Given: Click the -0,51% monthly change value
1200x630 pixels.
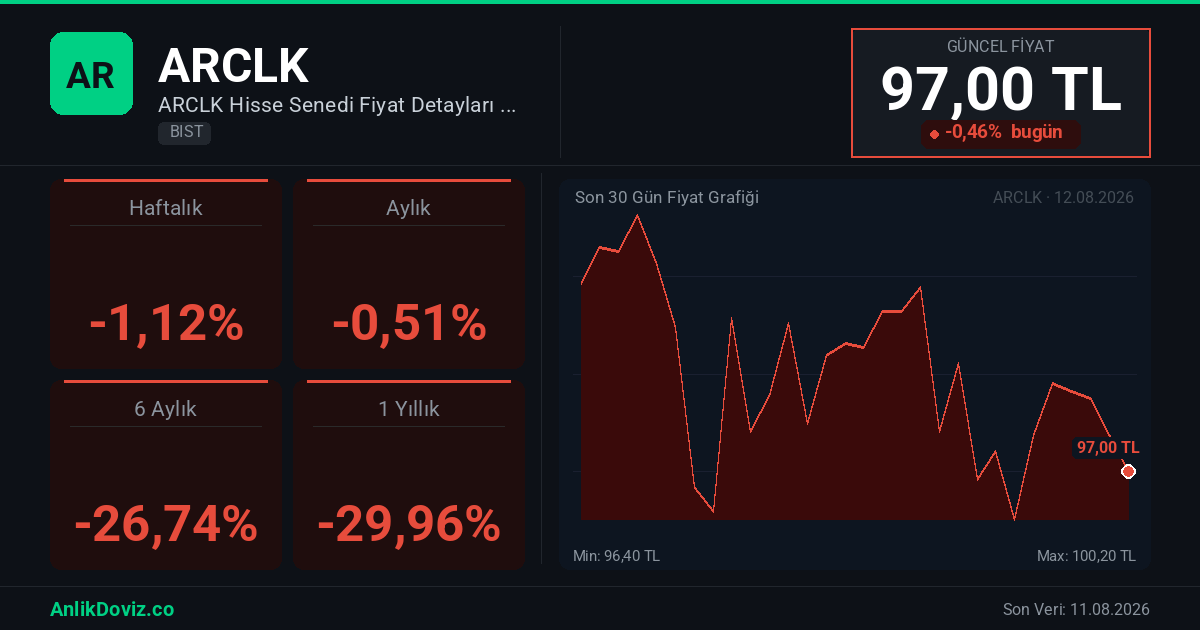Looking at the screenshot, I should tap(409, 323).
